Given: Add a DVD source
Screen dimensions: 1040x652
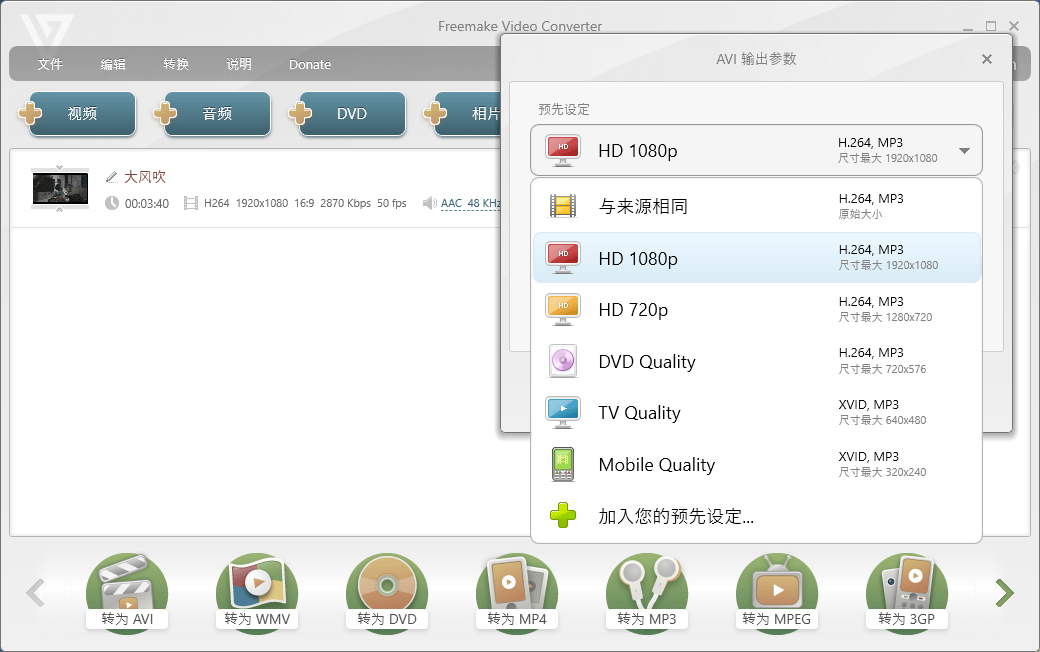Looking at the screenshot, I should point(352,113).
